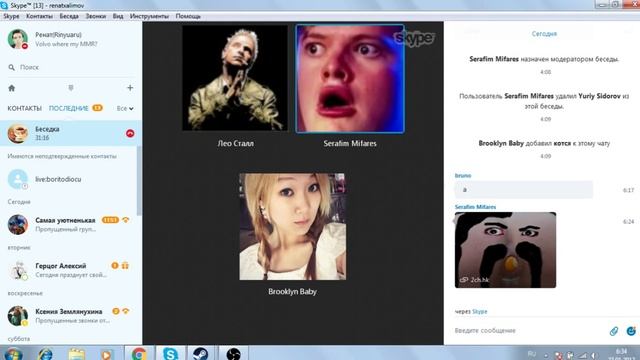Click Ксения Землянухина avatar
This screenshot has width=640, height=360.
[x=18, y=316]
